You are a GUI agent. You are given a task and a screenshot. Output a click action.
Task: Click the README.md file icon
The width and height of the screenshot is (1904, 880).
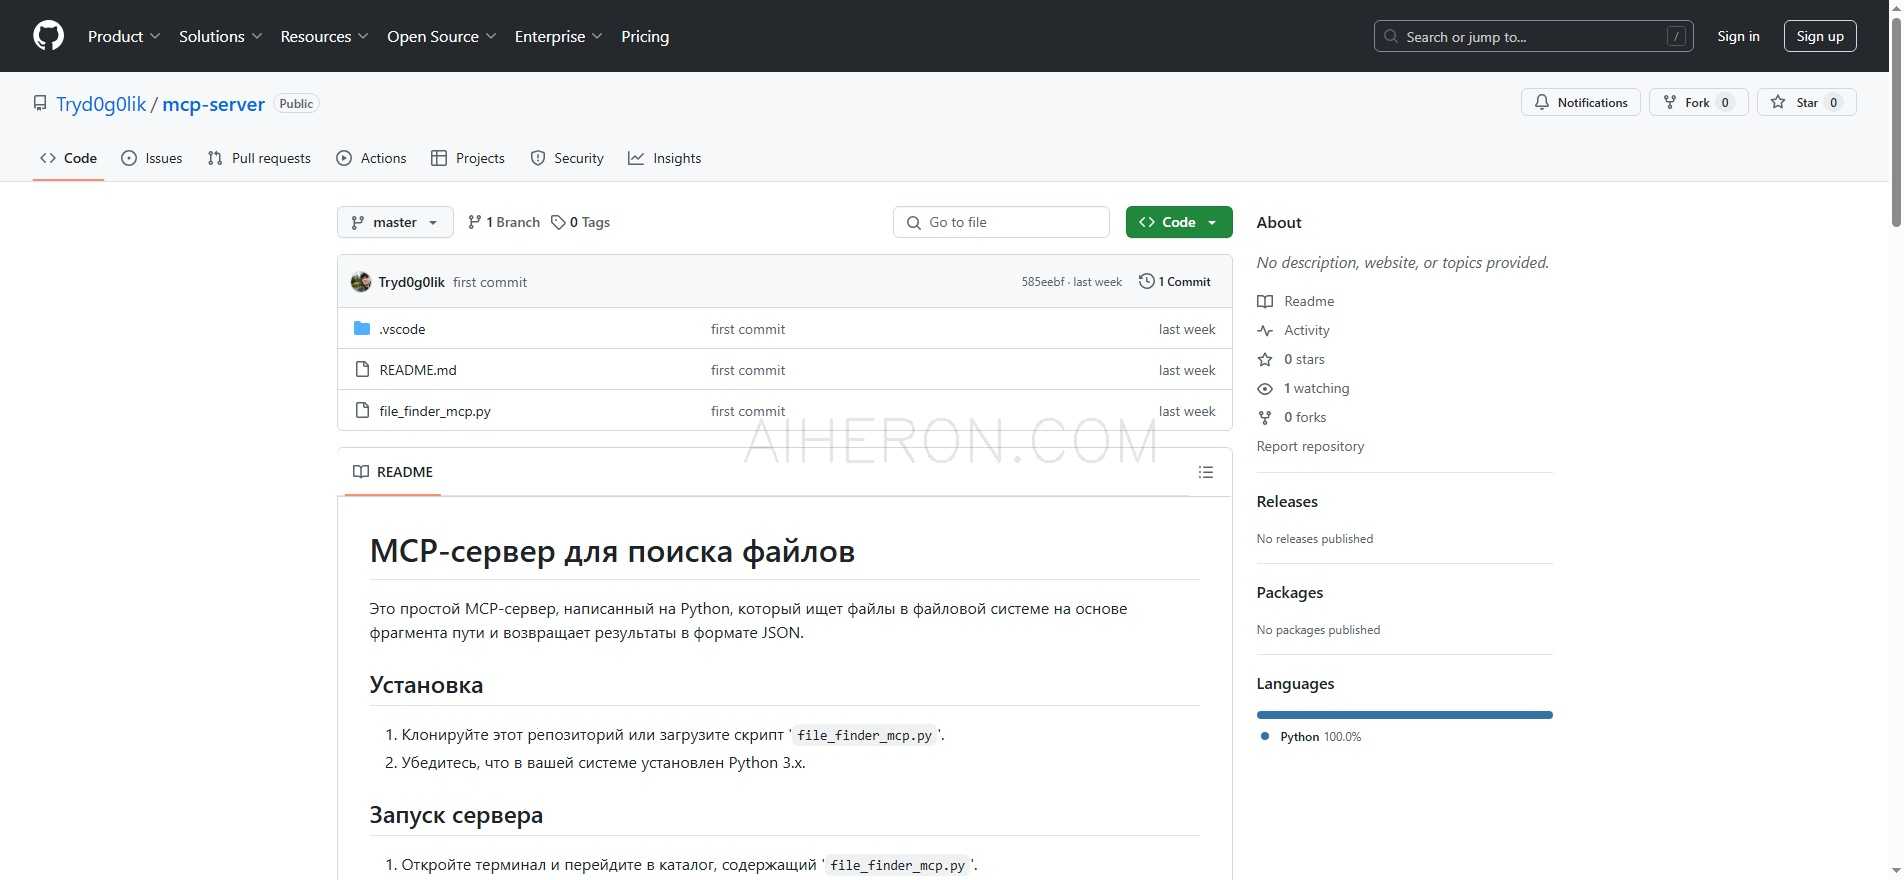[362, 369]
